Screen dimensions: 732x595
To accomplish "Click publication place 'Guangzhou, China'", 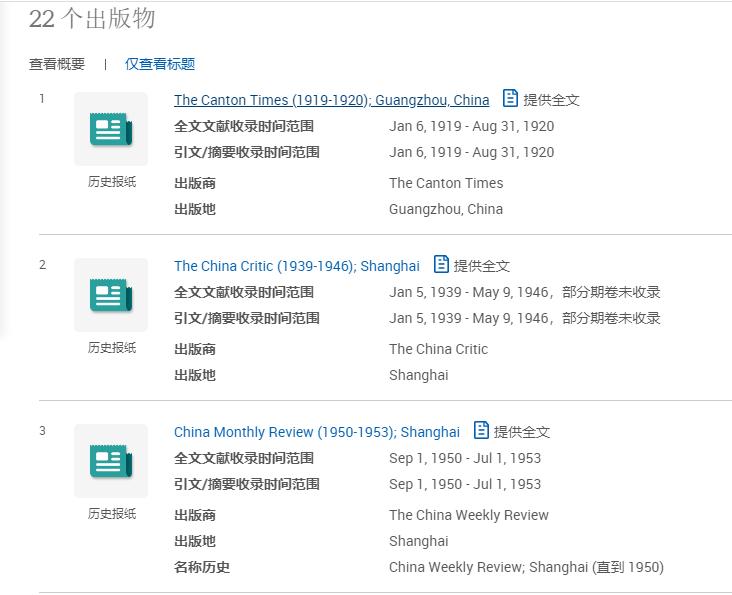I will (x=446, y=209).
